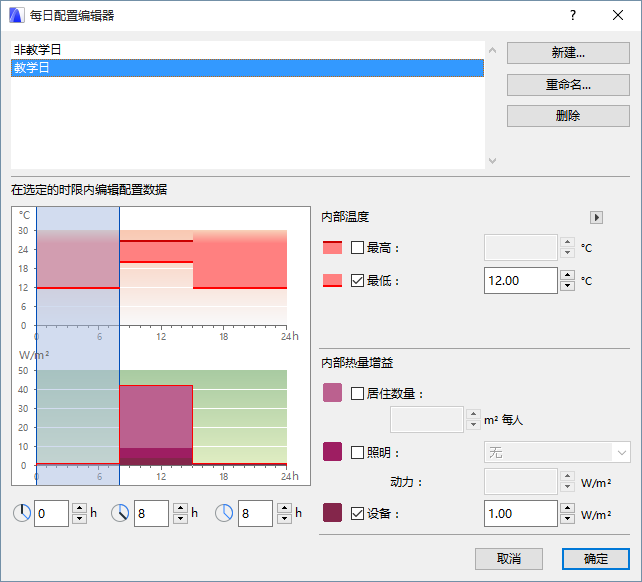This screenshot has height=582, width=642.
Task: Click the 新建... button
Action: point(568,53)
